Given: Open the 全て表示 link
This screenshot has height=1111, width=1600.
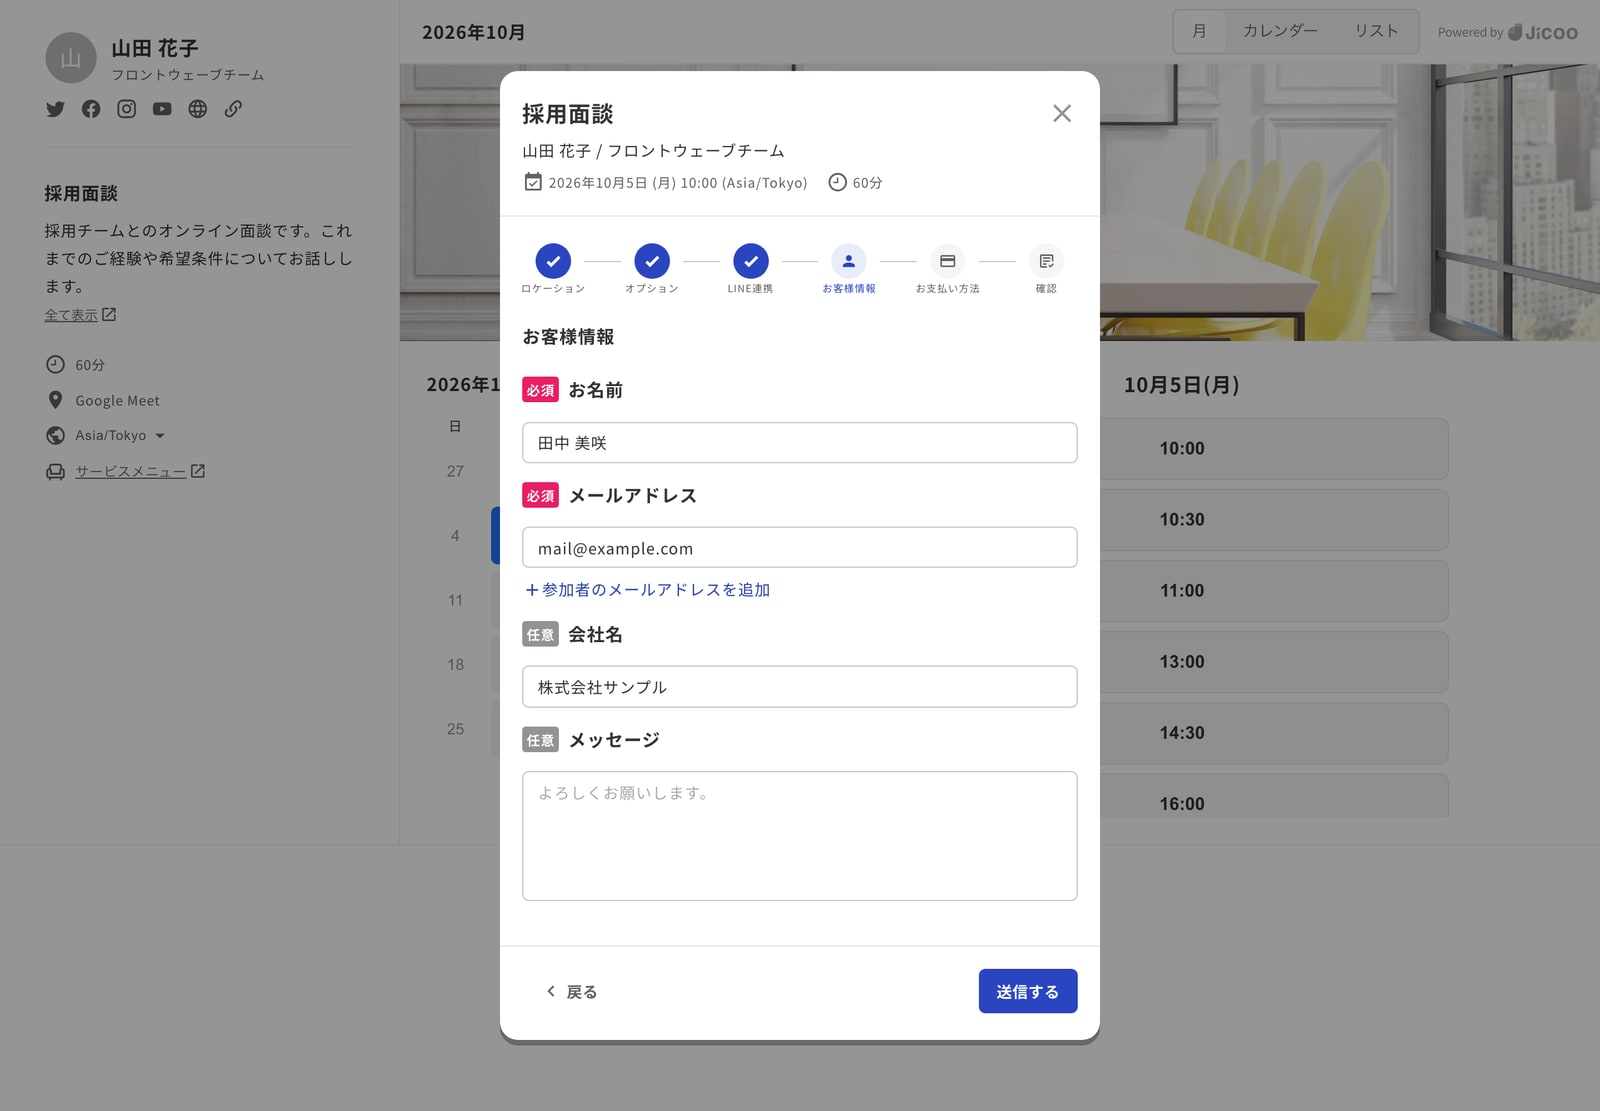Looking at the screenshot, I should pyautogui.click(x=80, y=315).
